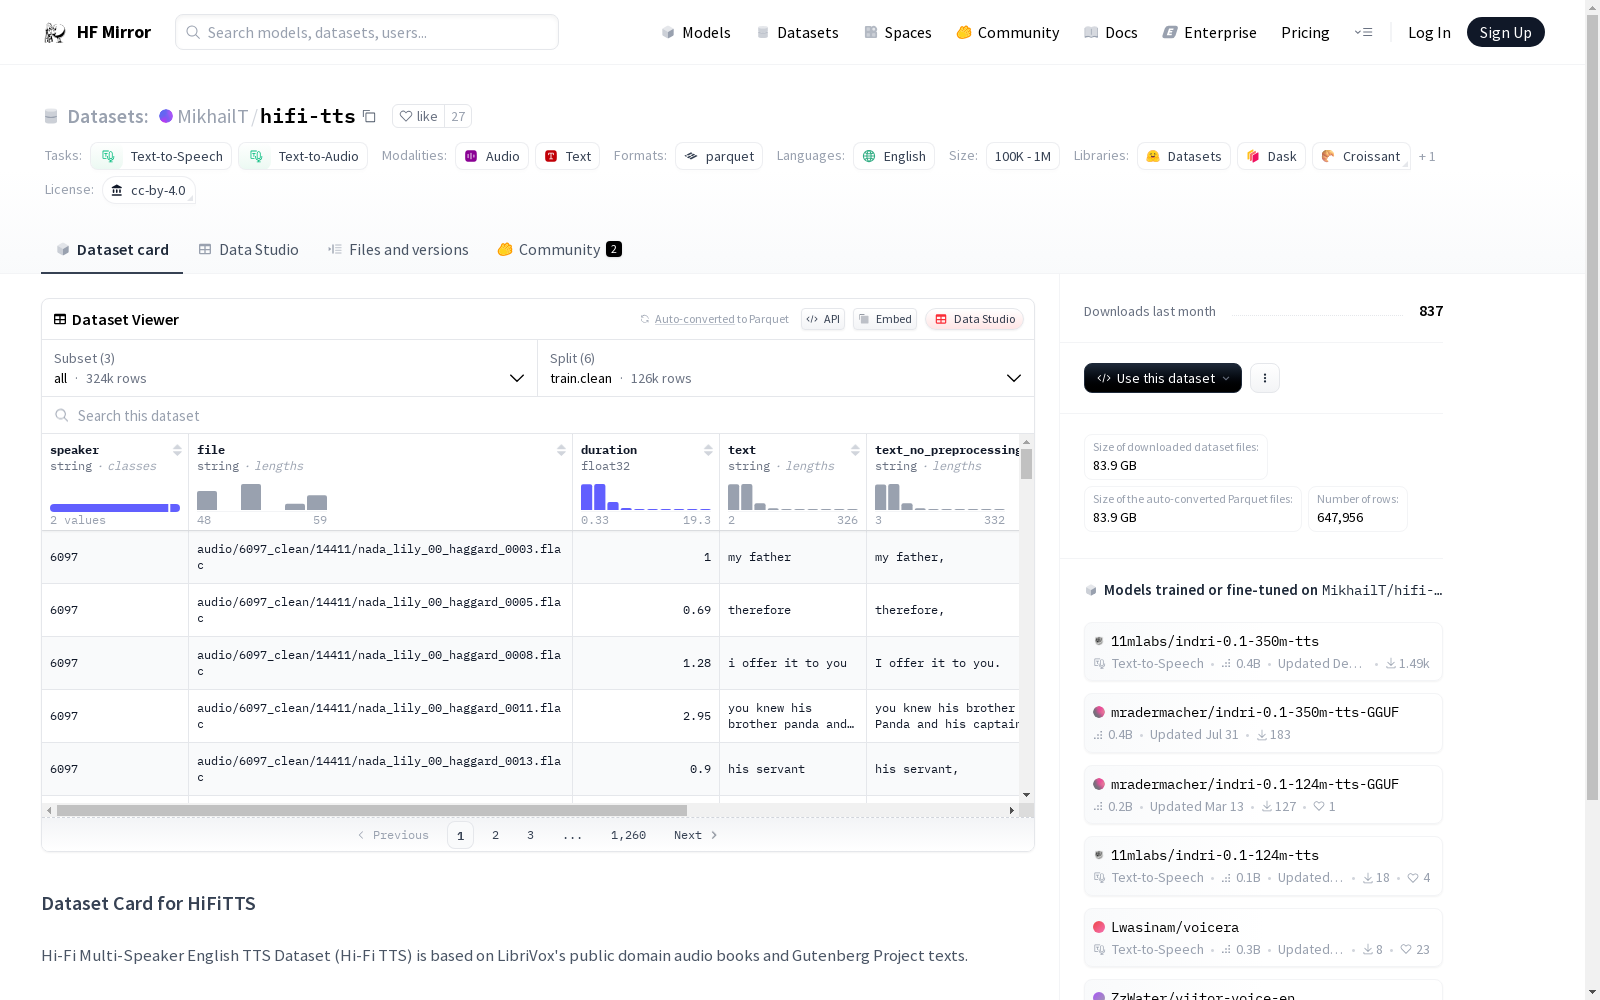Show the +1 additional libraries
This screenshot has height=1000, width=1600.
(x=1427, y=156)
